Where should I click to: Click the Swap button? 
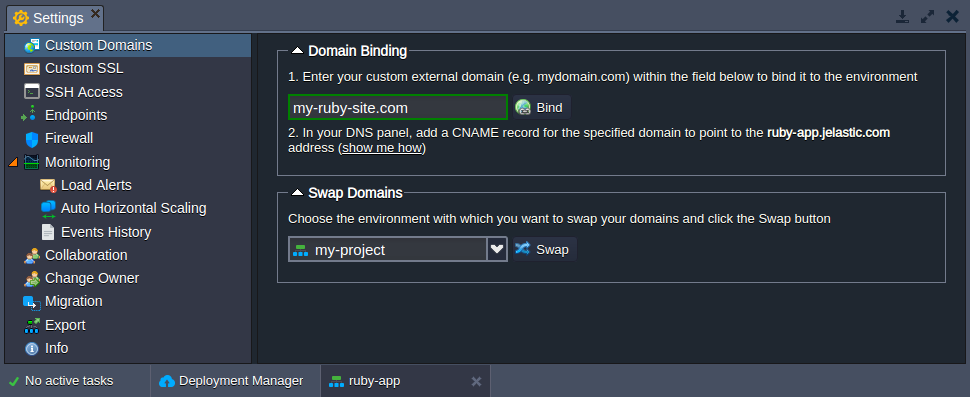[544, 249]
